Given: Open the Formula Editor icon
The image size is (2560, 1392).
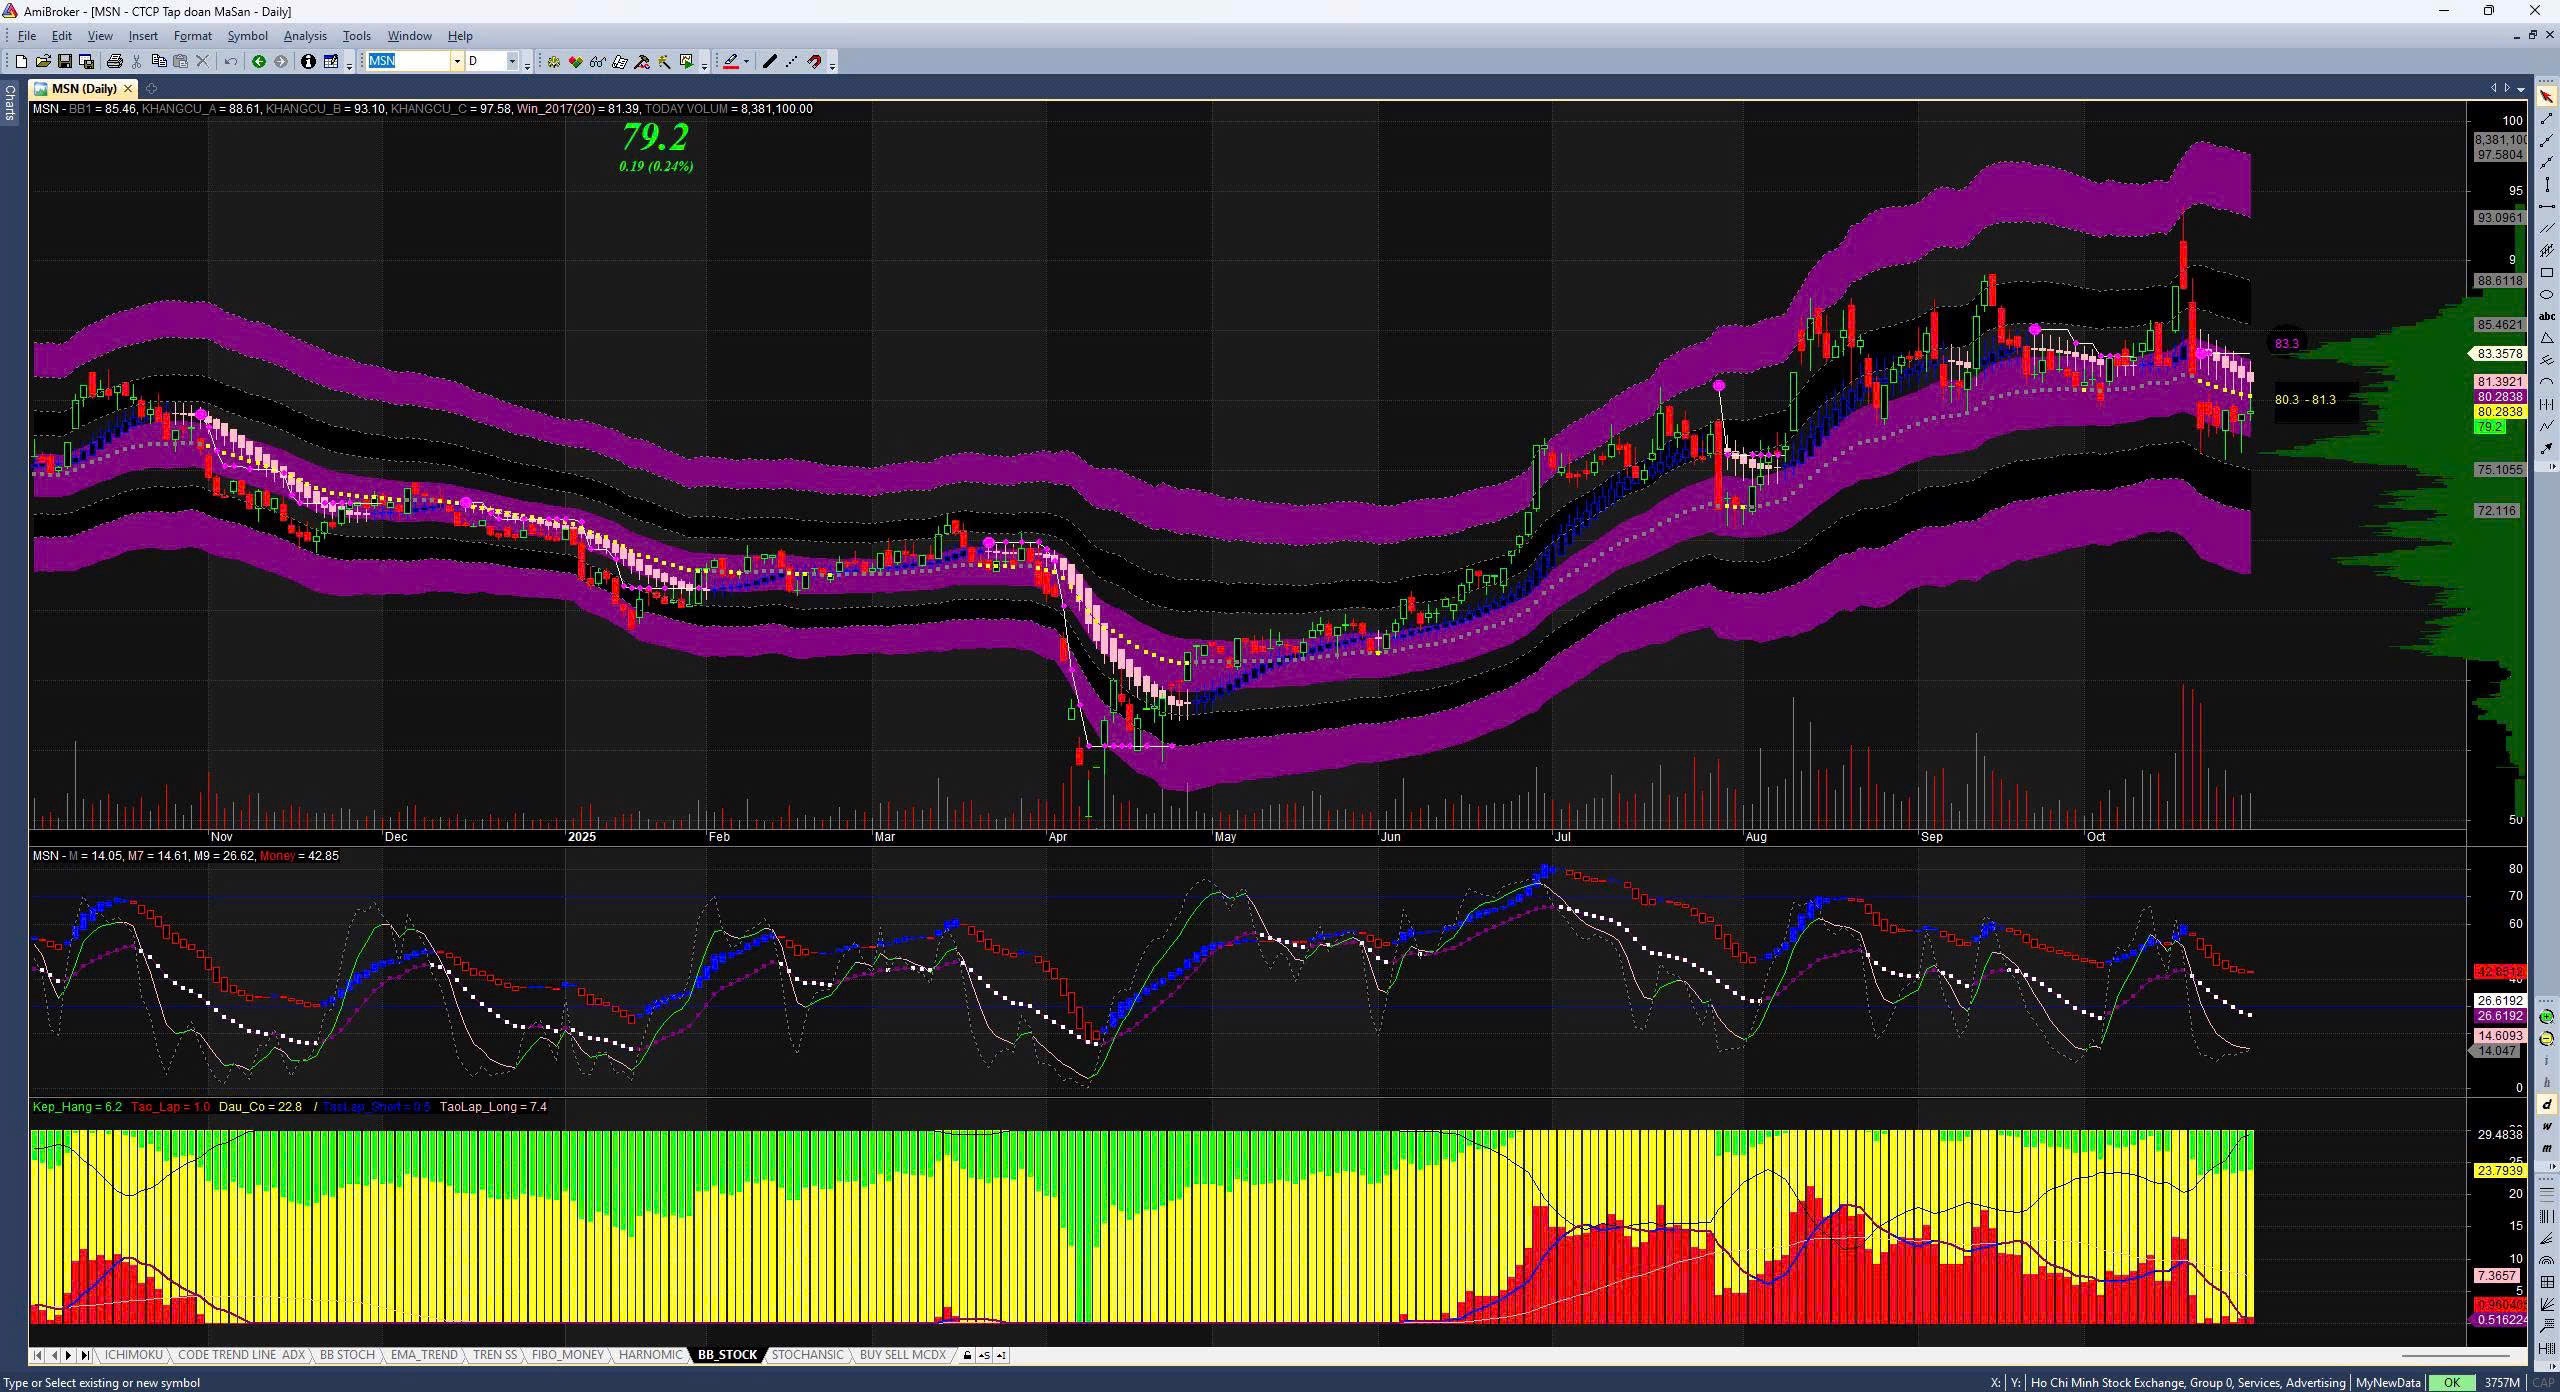Looking at the screenshot, I should click(x=619, y=62).
